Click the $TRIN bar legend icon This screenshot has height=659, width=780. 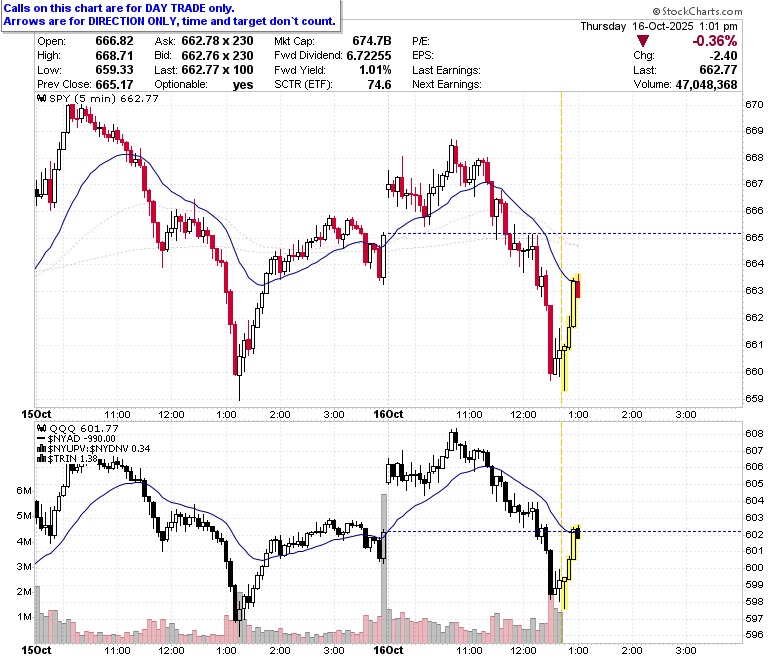[42, 459]
